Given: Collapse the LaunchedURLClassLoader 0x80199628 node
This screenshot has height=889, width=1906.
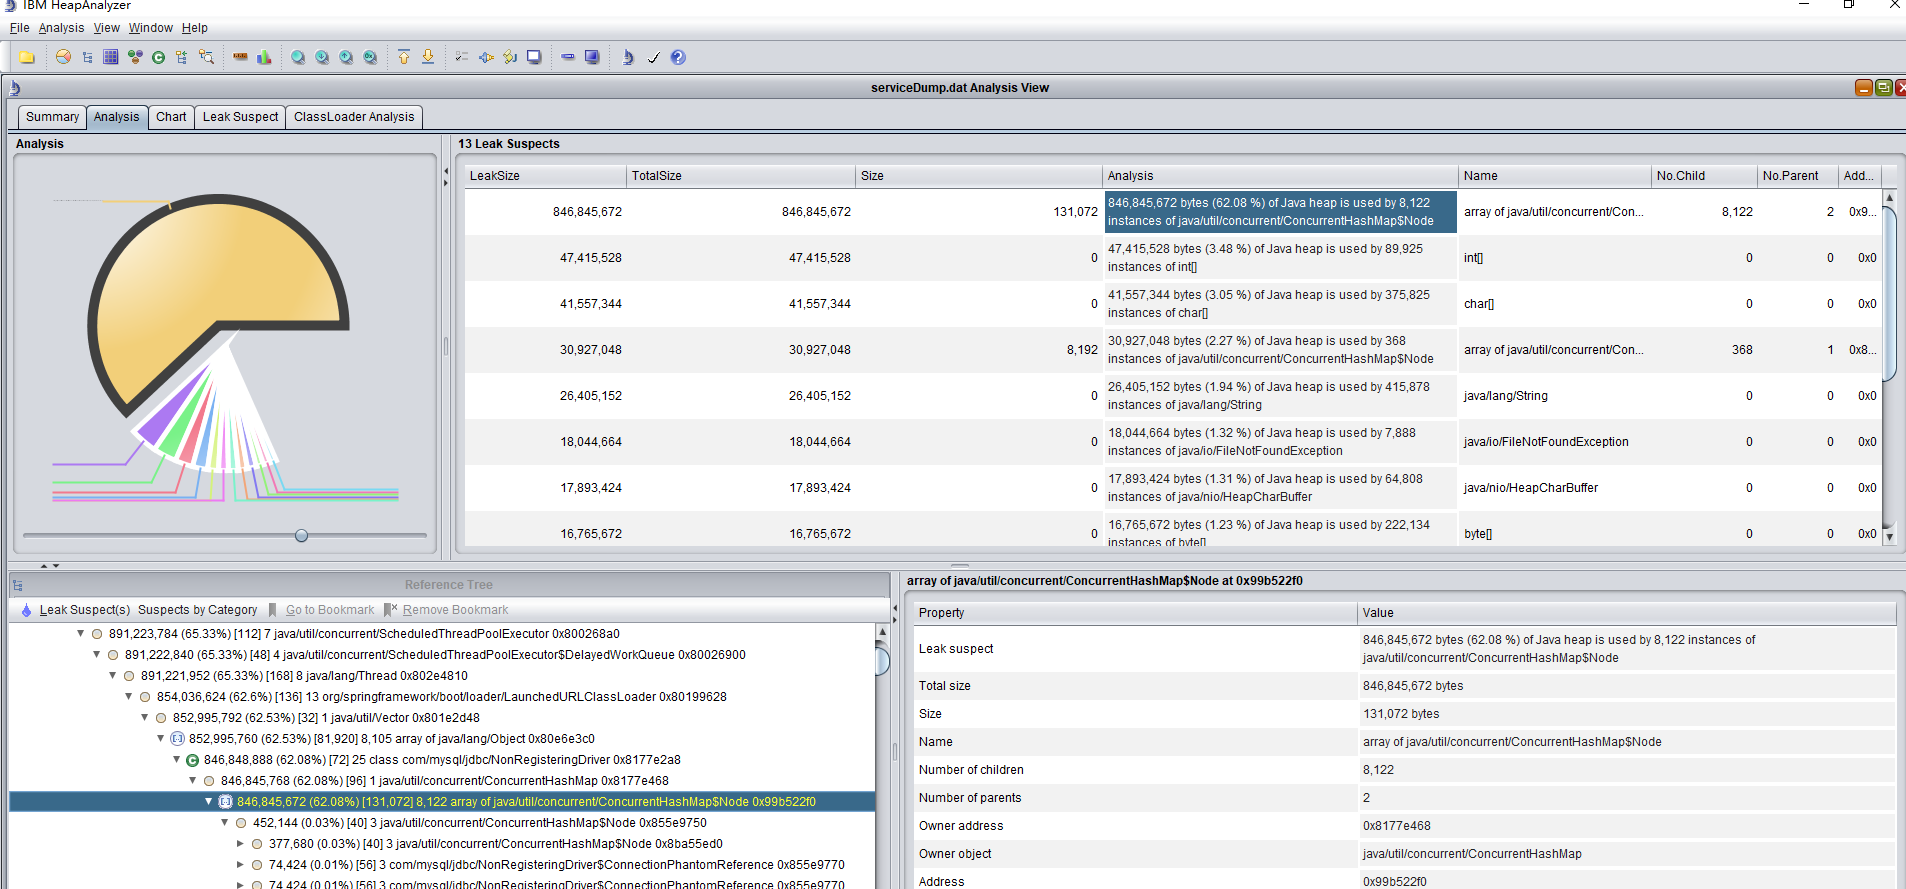Looking at the screenshot, I should pos(129,696).
